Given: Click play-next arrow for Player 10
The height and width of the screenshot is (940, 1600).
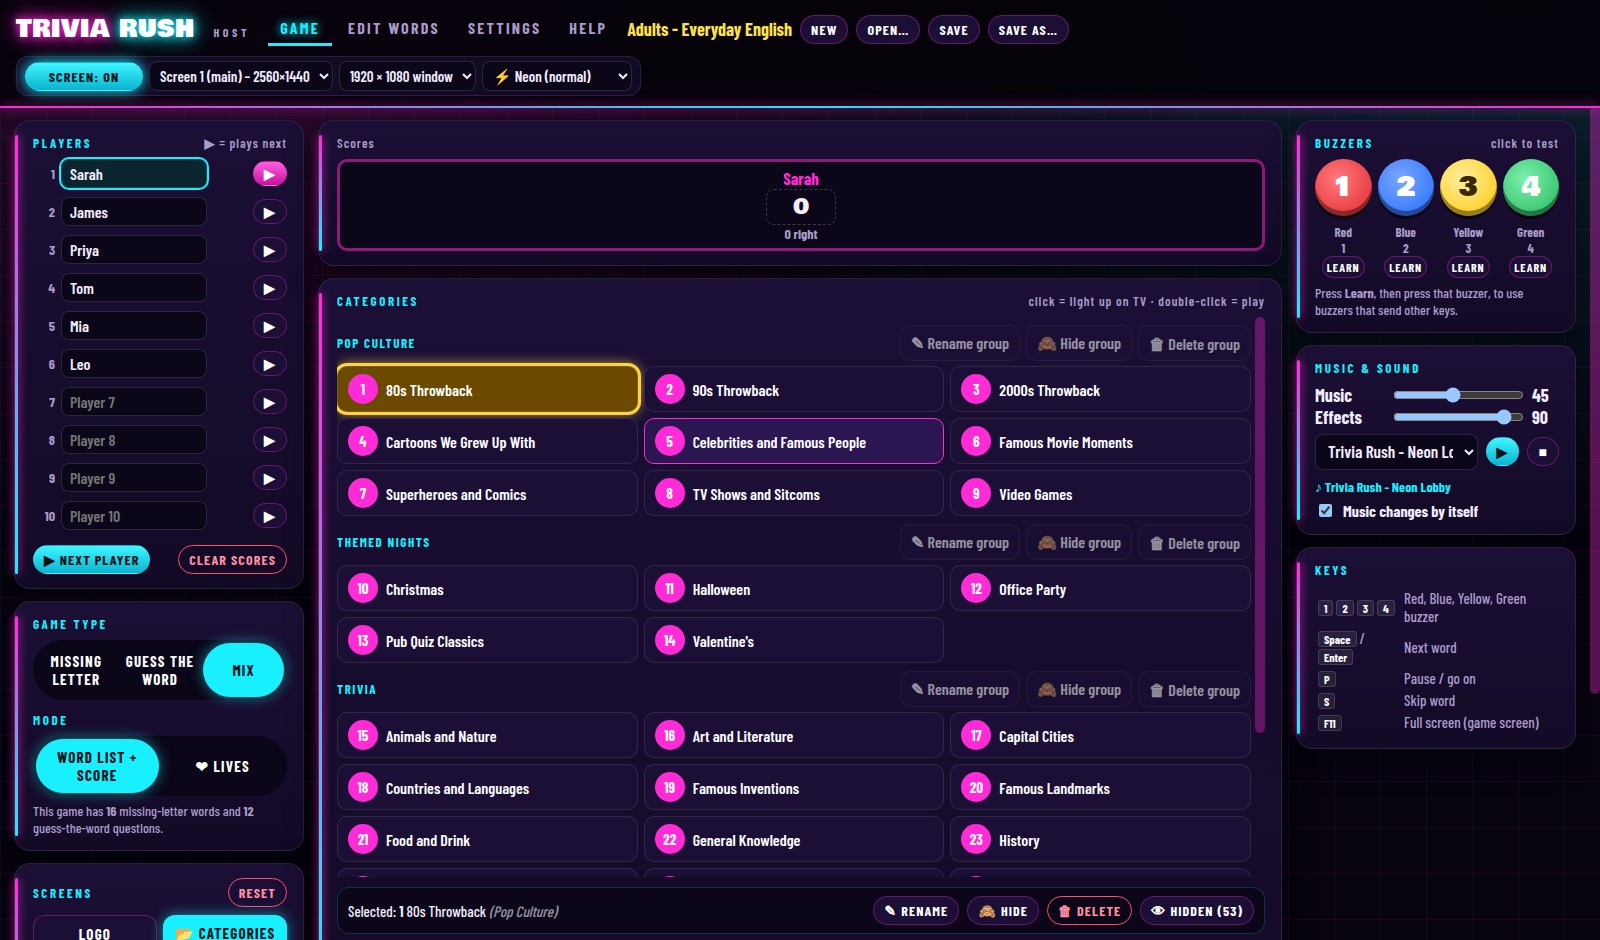Looking at the screenshot, I should coord(269,516).
